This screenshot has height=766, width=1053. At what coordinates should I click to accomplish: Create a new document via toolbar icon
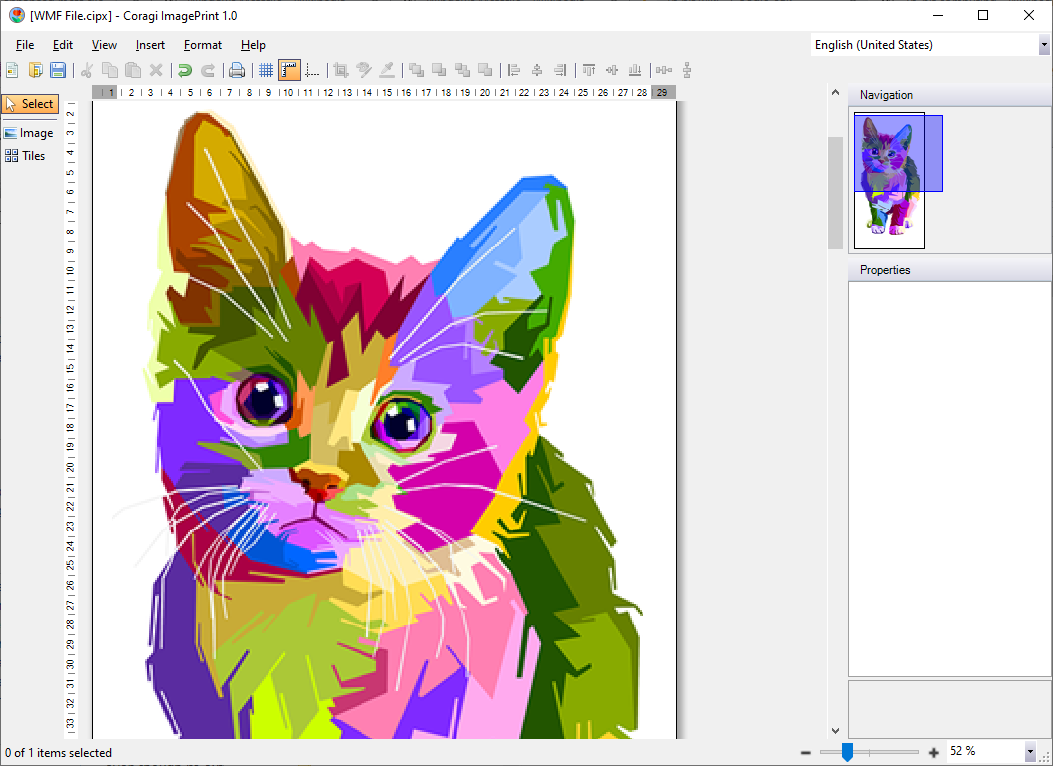(x=12, y=70)
